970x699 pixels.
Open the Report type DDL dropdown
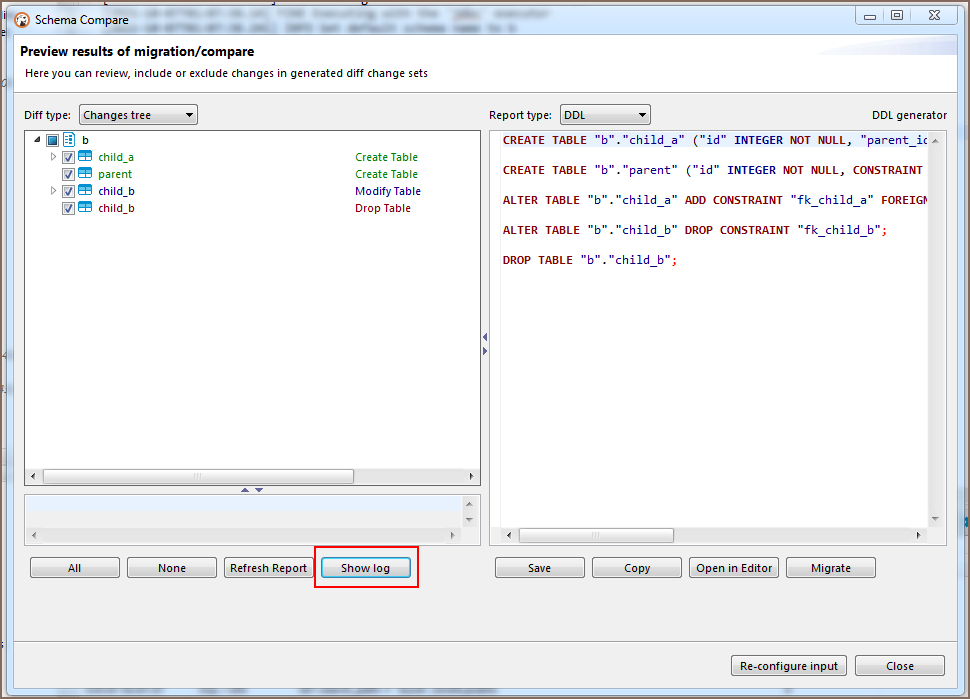[604, 115]
